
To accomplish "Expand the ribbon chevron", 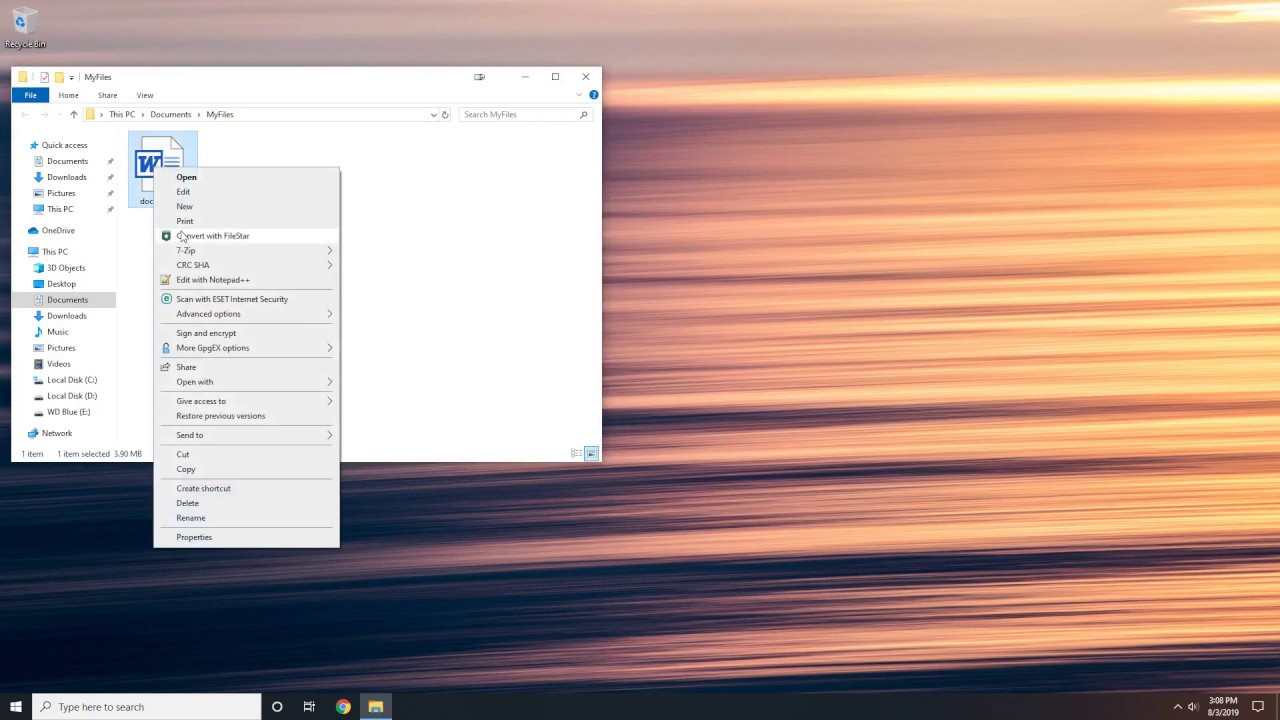I will pos(579,95).
